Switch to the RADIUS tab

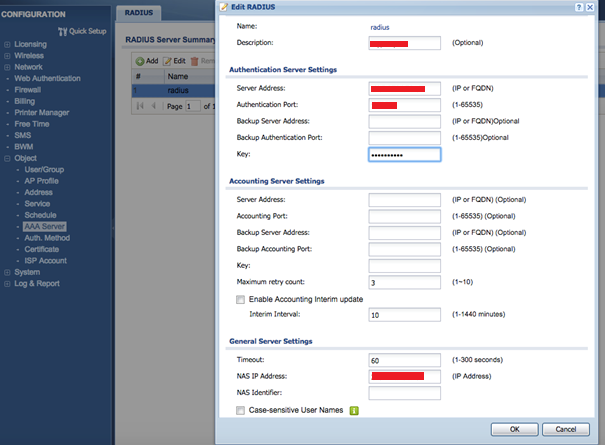point(141,13)
